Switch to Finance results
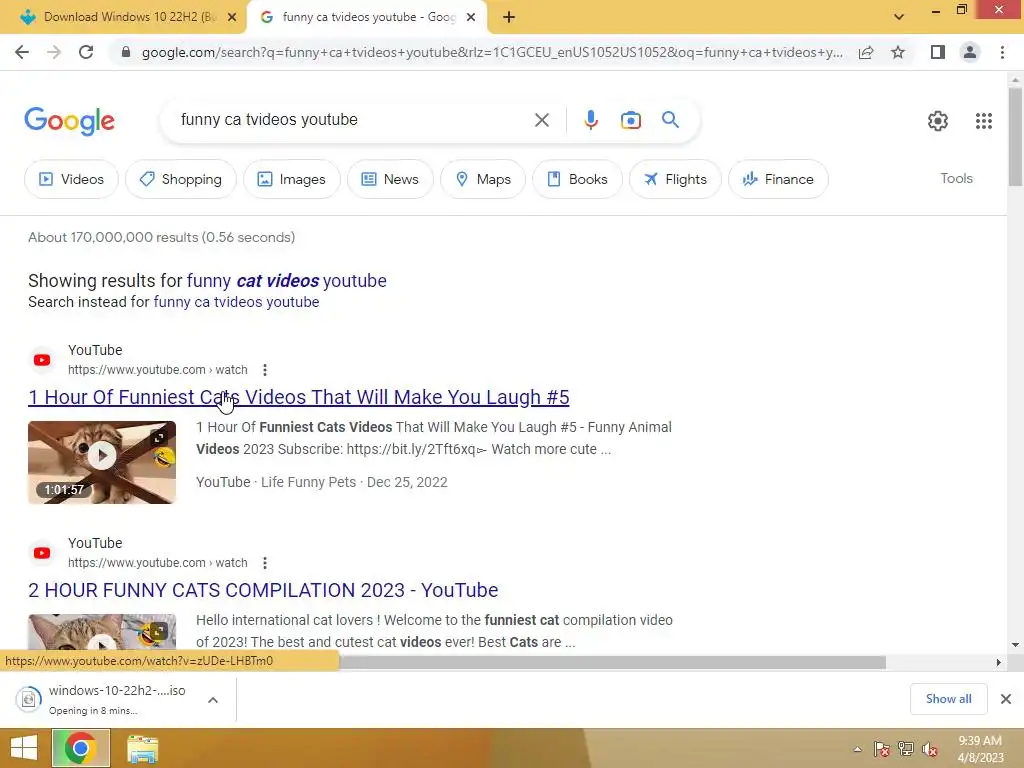The height and width of the screenshot is (768, 1024). (778, 179)
